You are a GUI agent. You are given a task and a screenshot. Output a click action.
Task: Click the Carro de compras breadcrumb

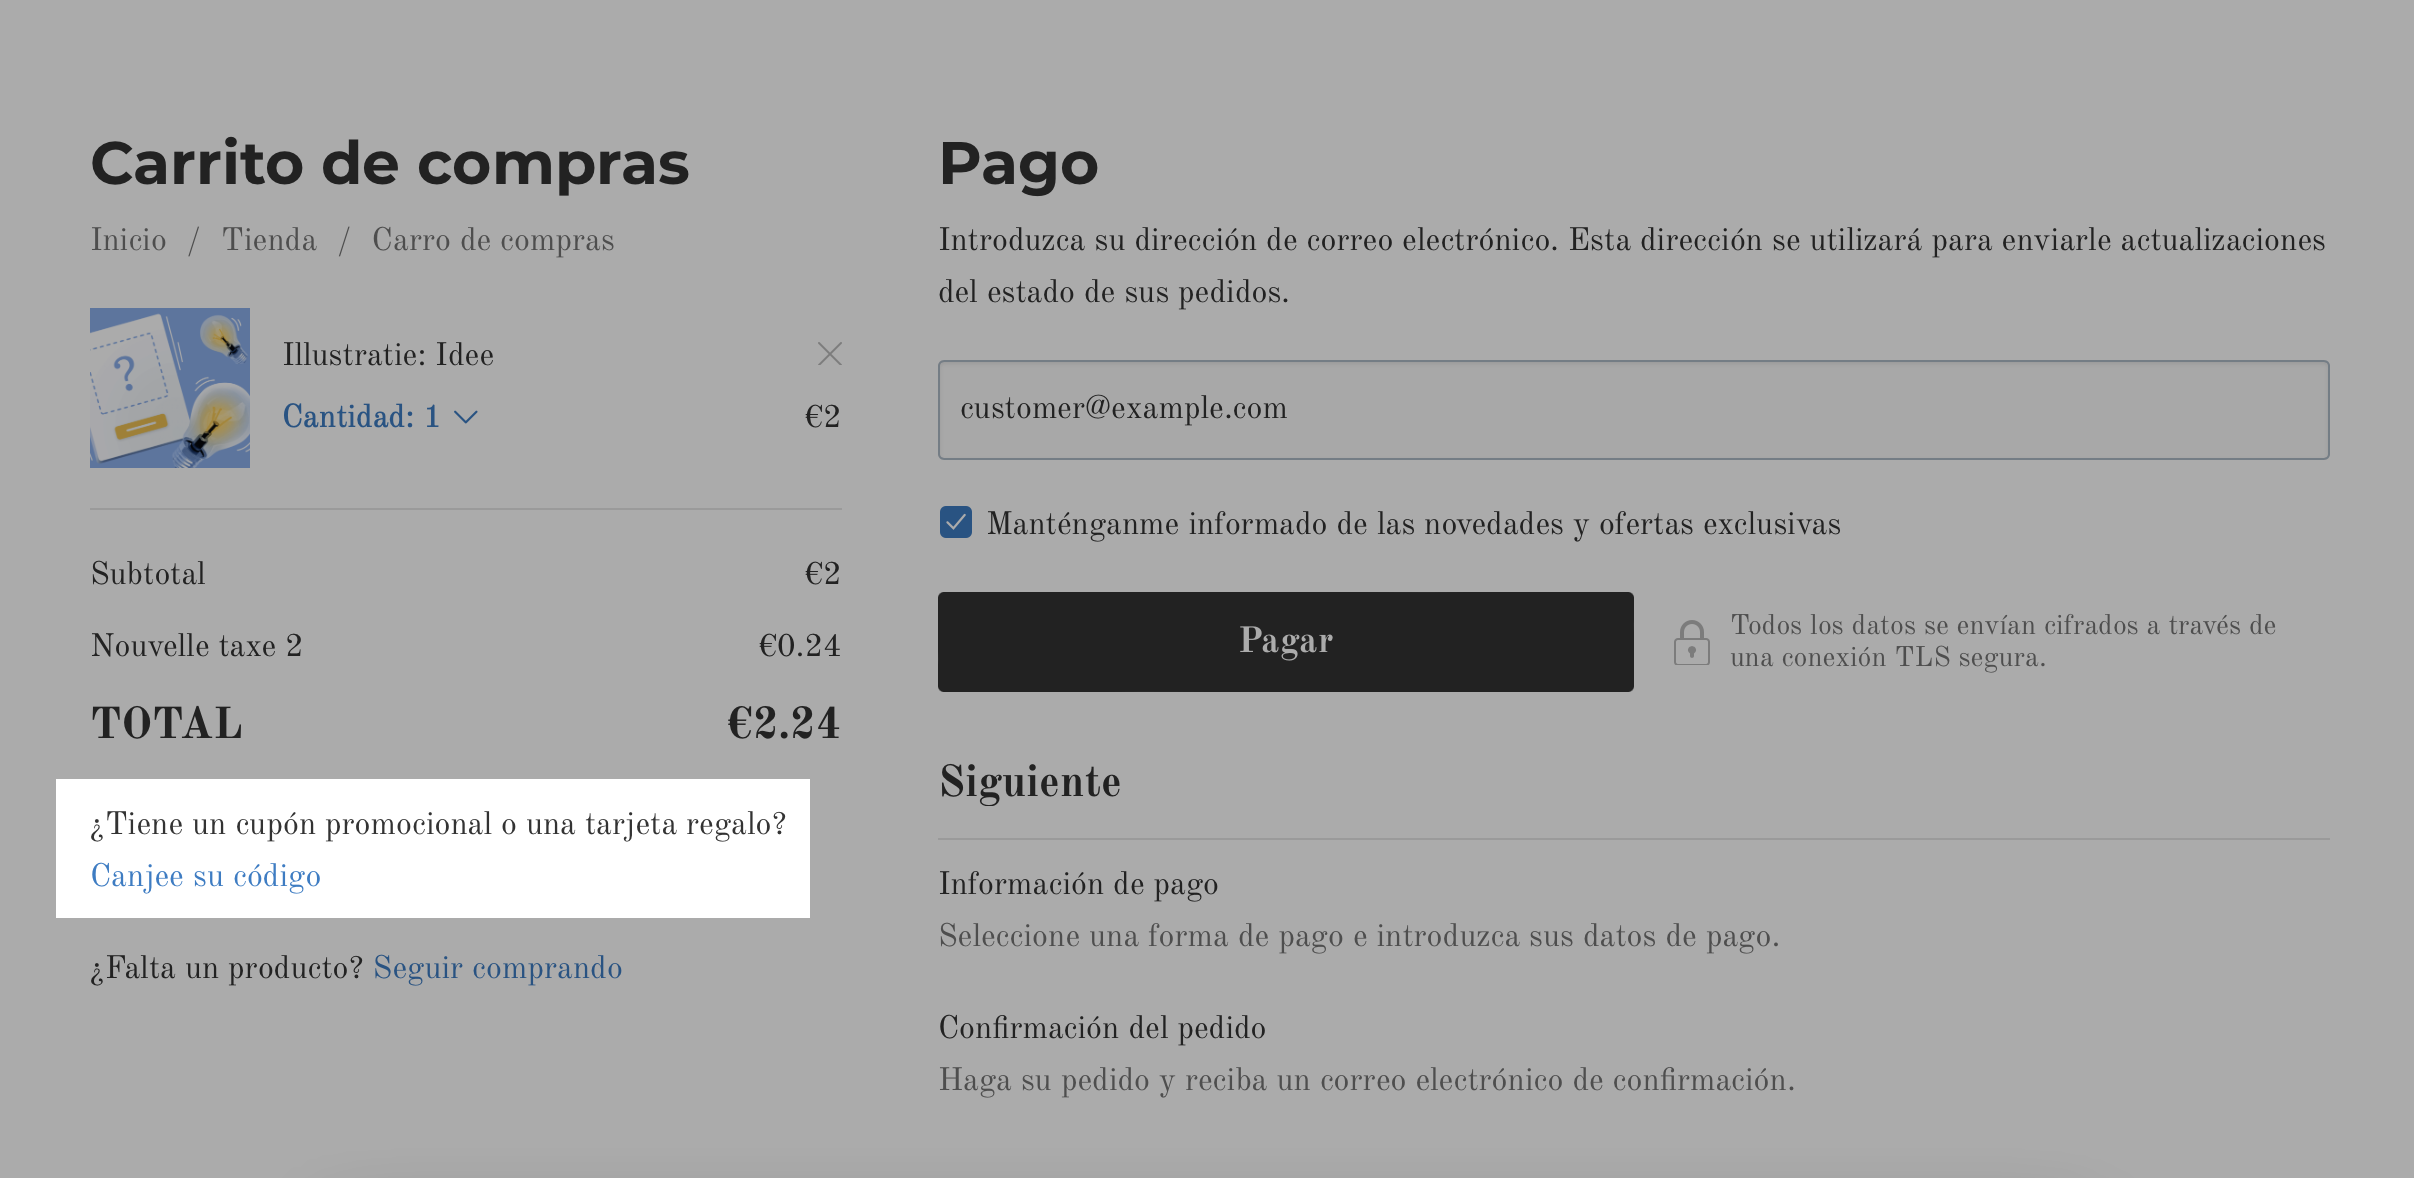click(493, 240)
